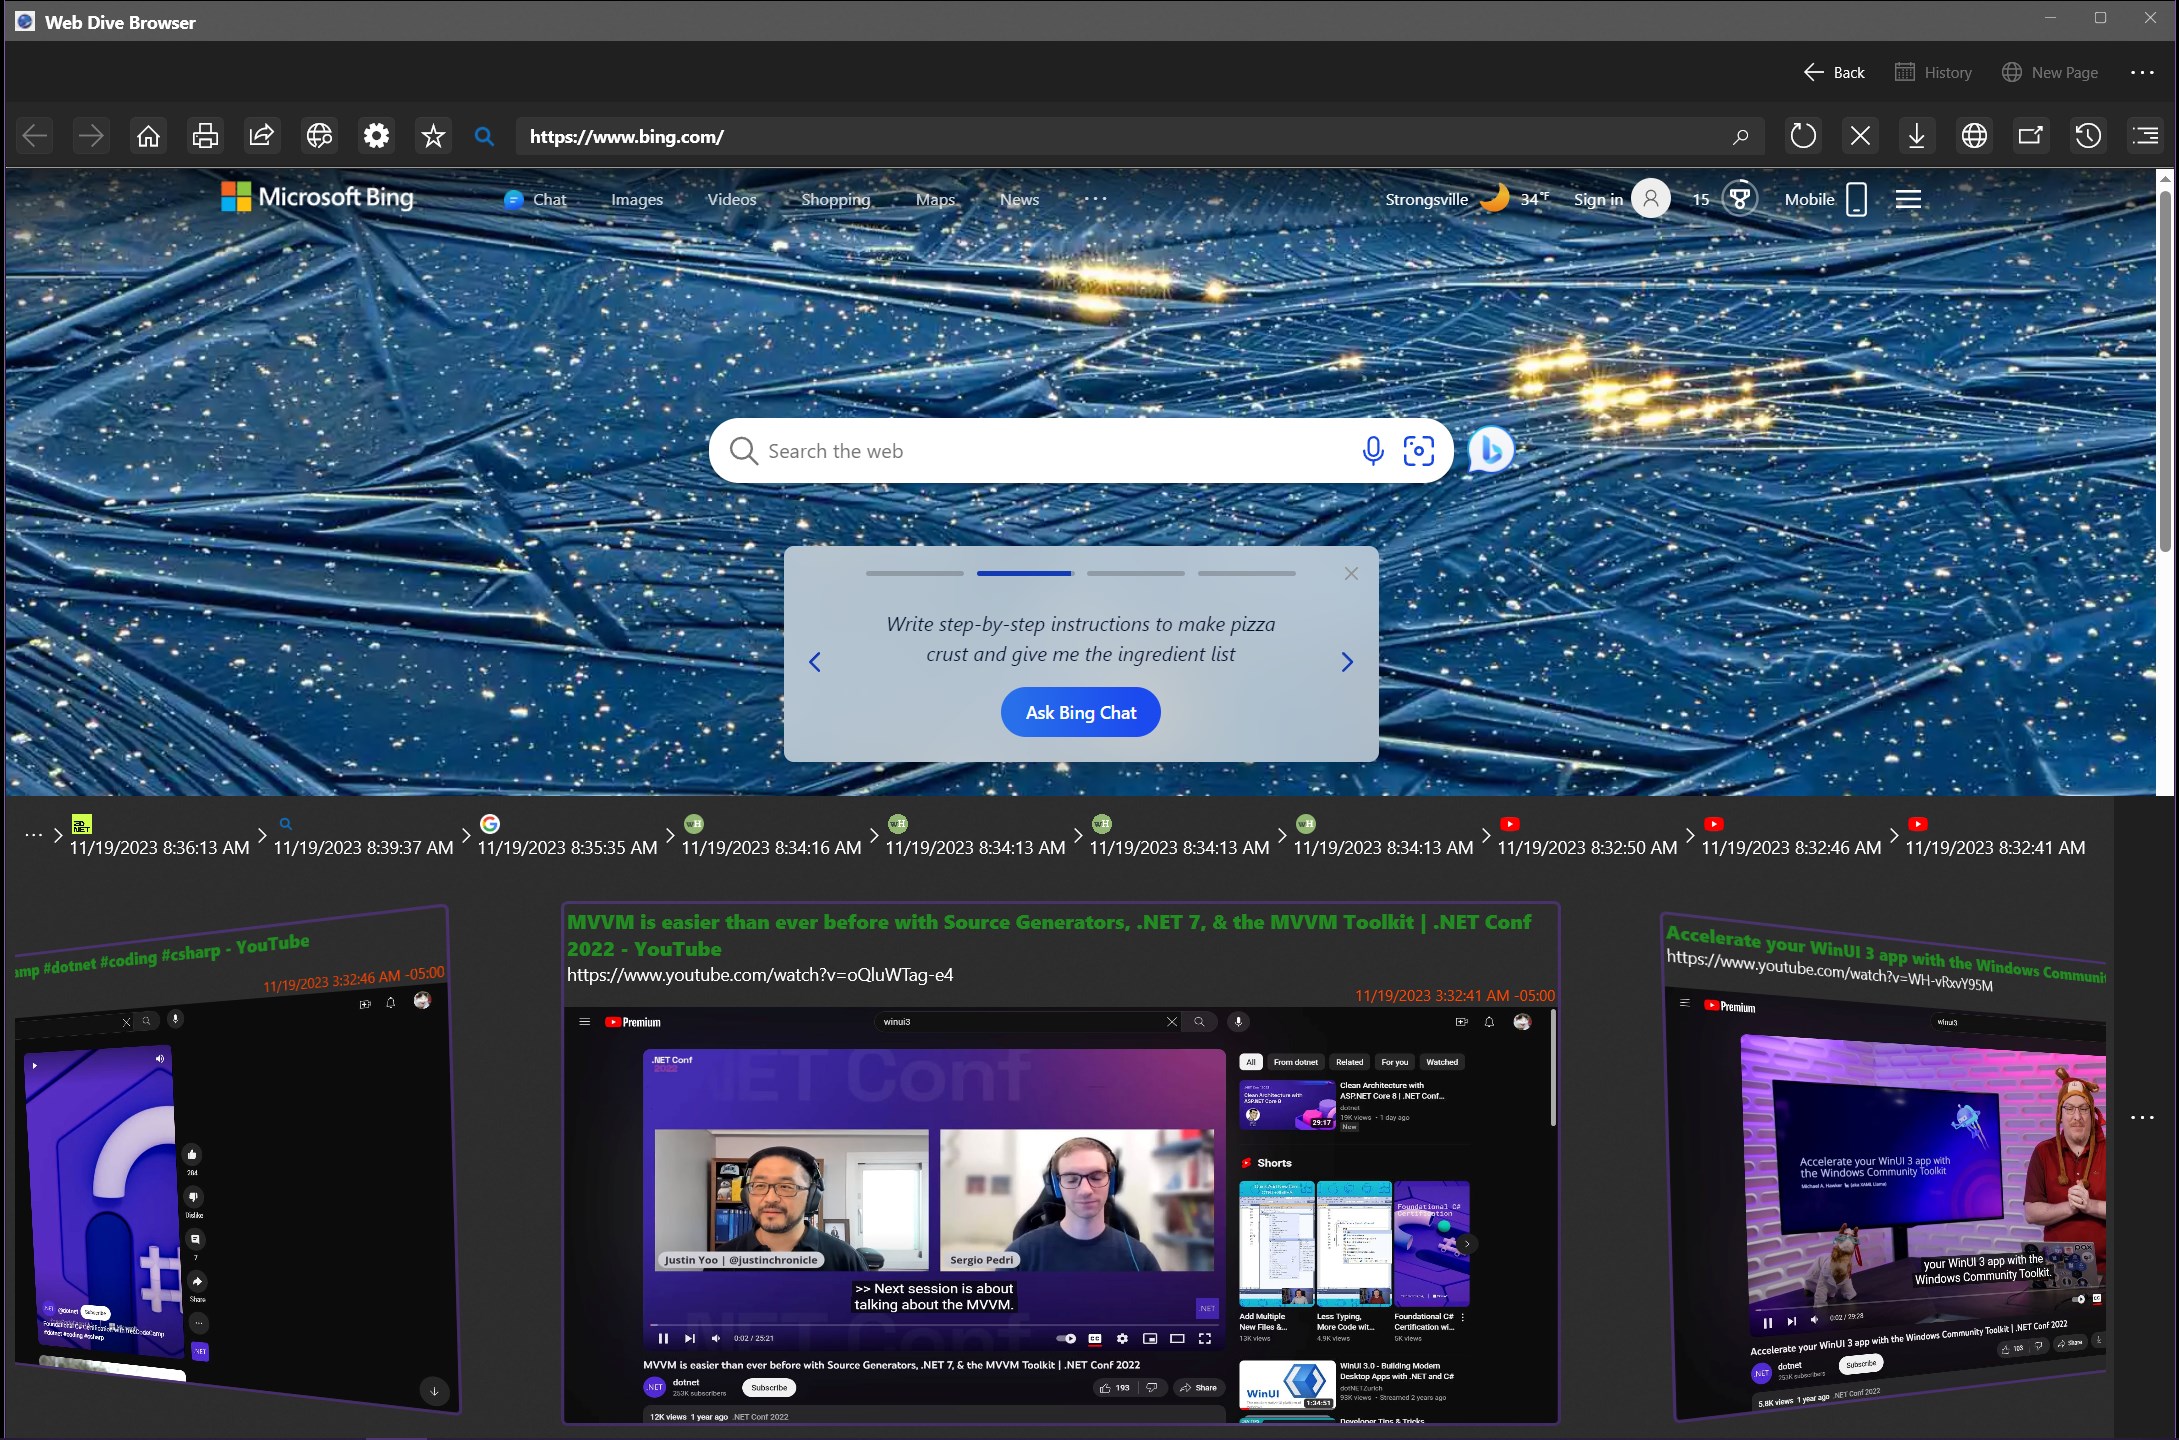Open Bing hamburger menu
2179x1440 pixels.
pyautogui.click(x=1908, y=199)
